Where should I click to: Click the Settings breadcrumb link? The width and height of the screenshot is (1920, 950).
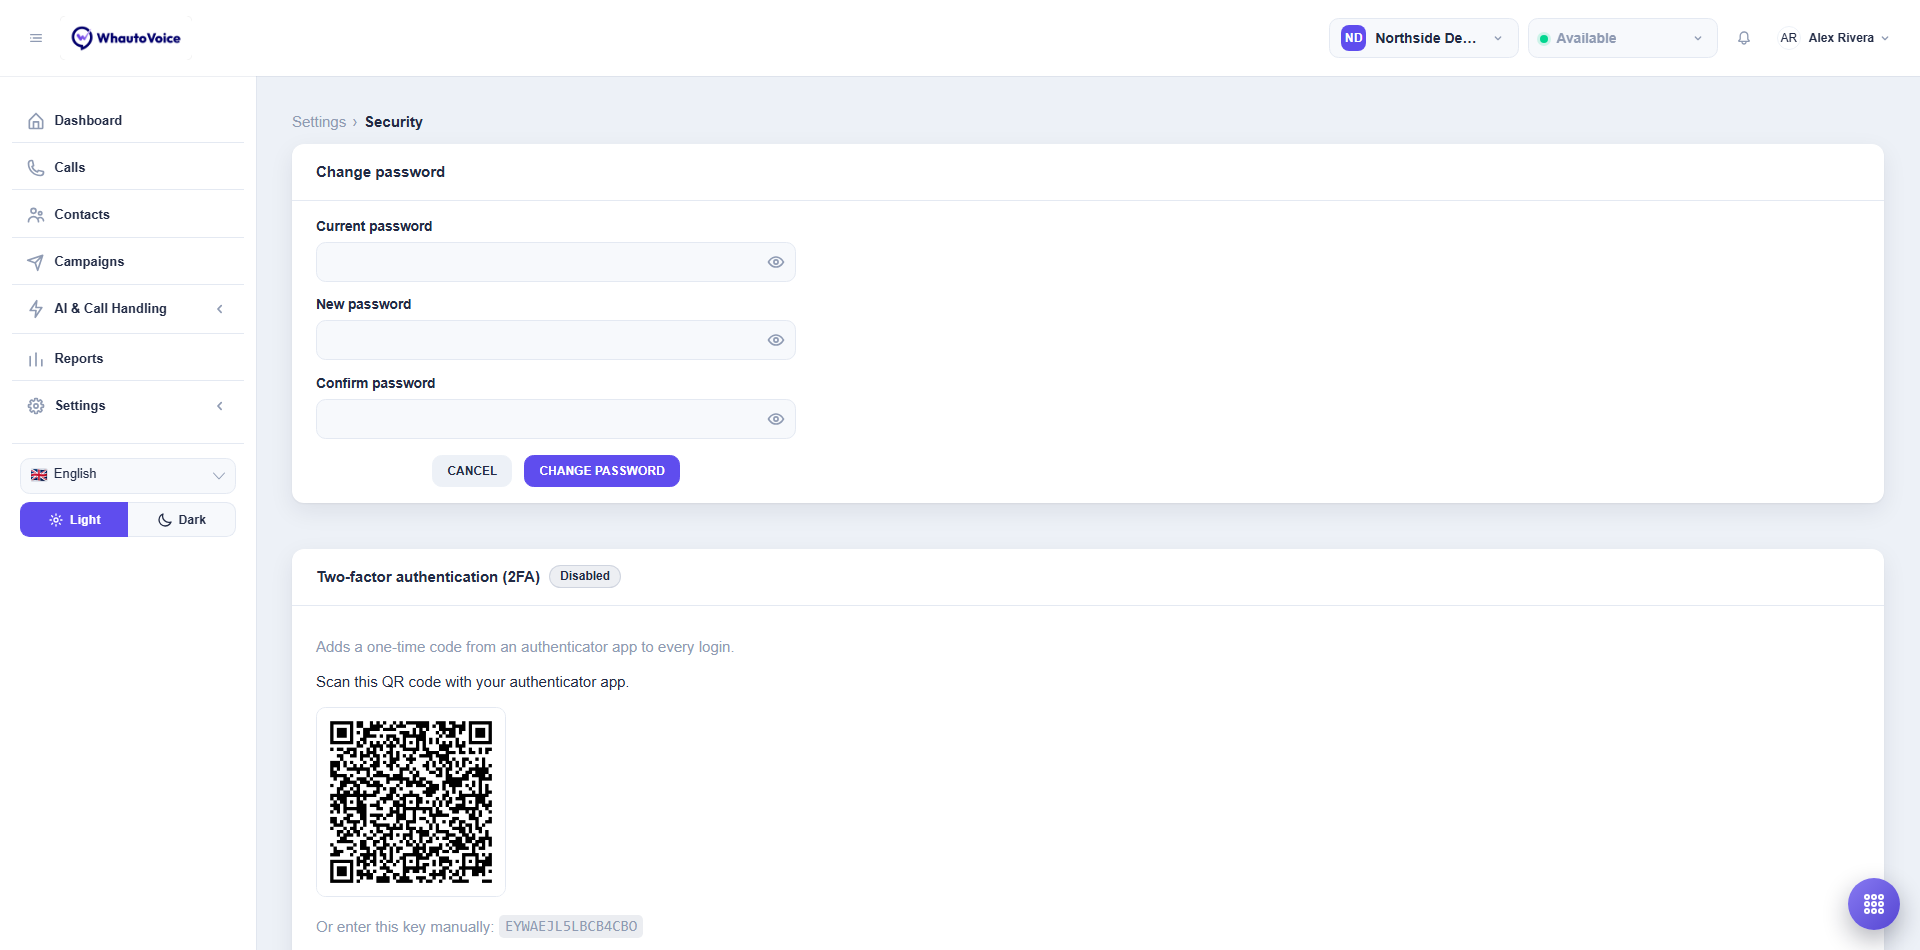tap(319, 122)
